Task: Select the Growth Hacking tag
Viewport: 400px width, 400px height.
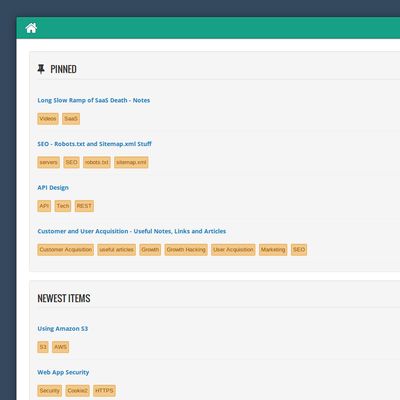Action: click(x=186, y=250)
